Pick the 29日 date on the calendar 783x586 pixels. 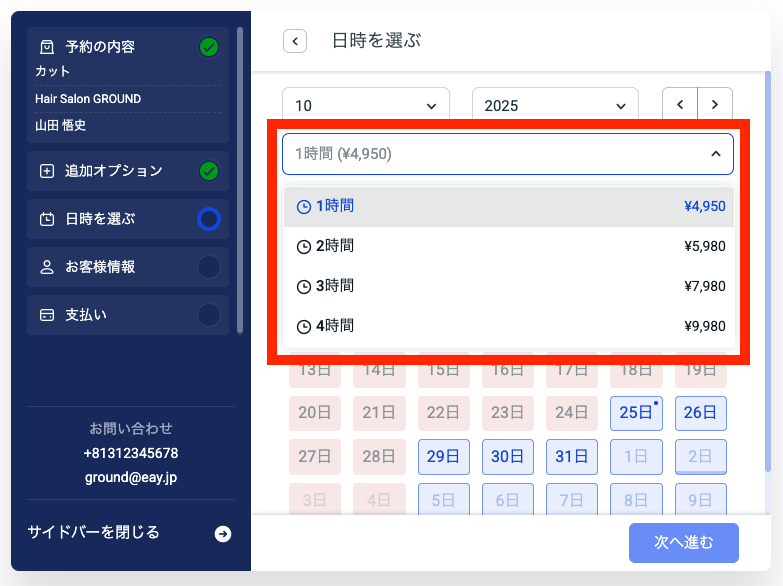[443, 456]
